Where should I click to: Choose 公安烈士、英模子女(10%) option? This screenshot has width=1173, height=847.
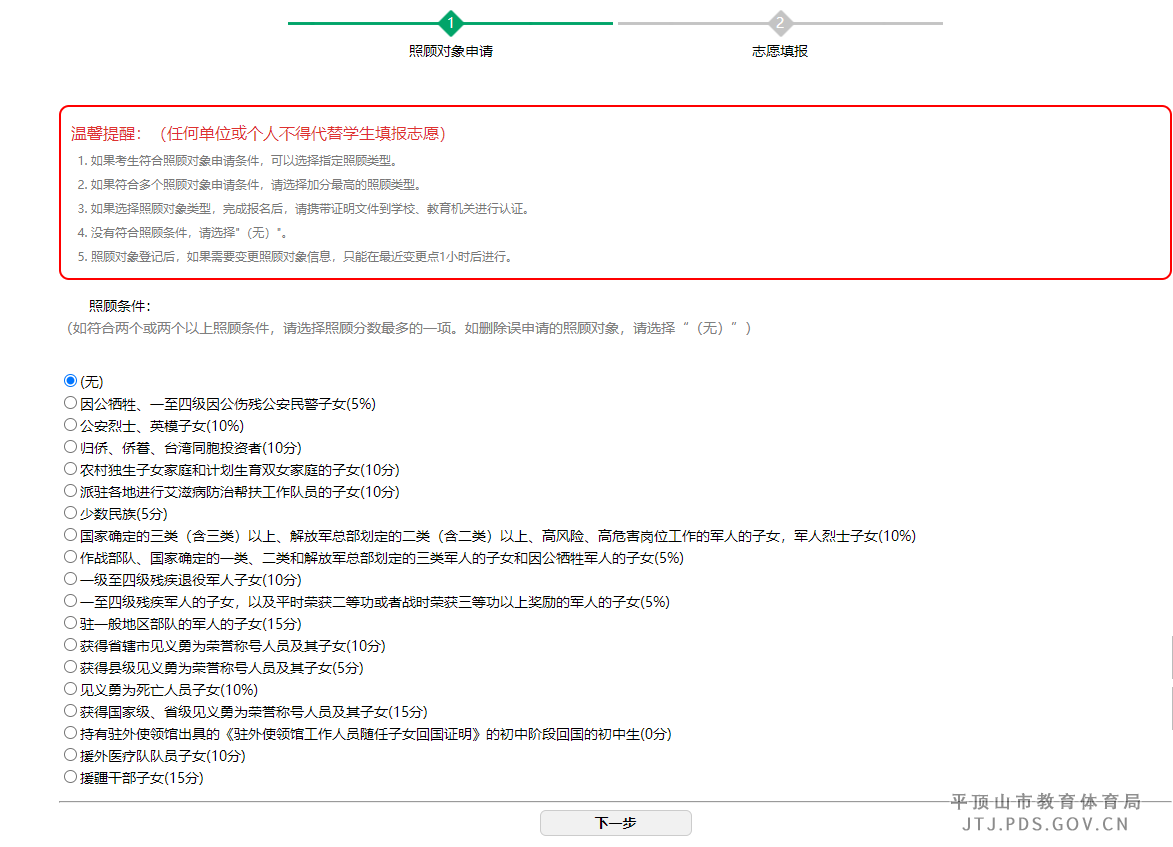[x=70, y=424]
